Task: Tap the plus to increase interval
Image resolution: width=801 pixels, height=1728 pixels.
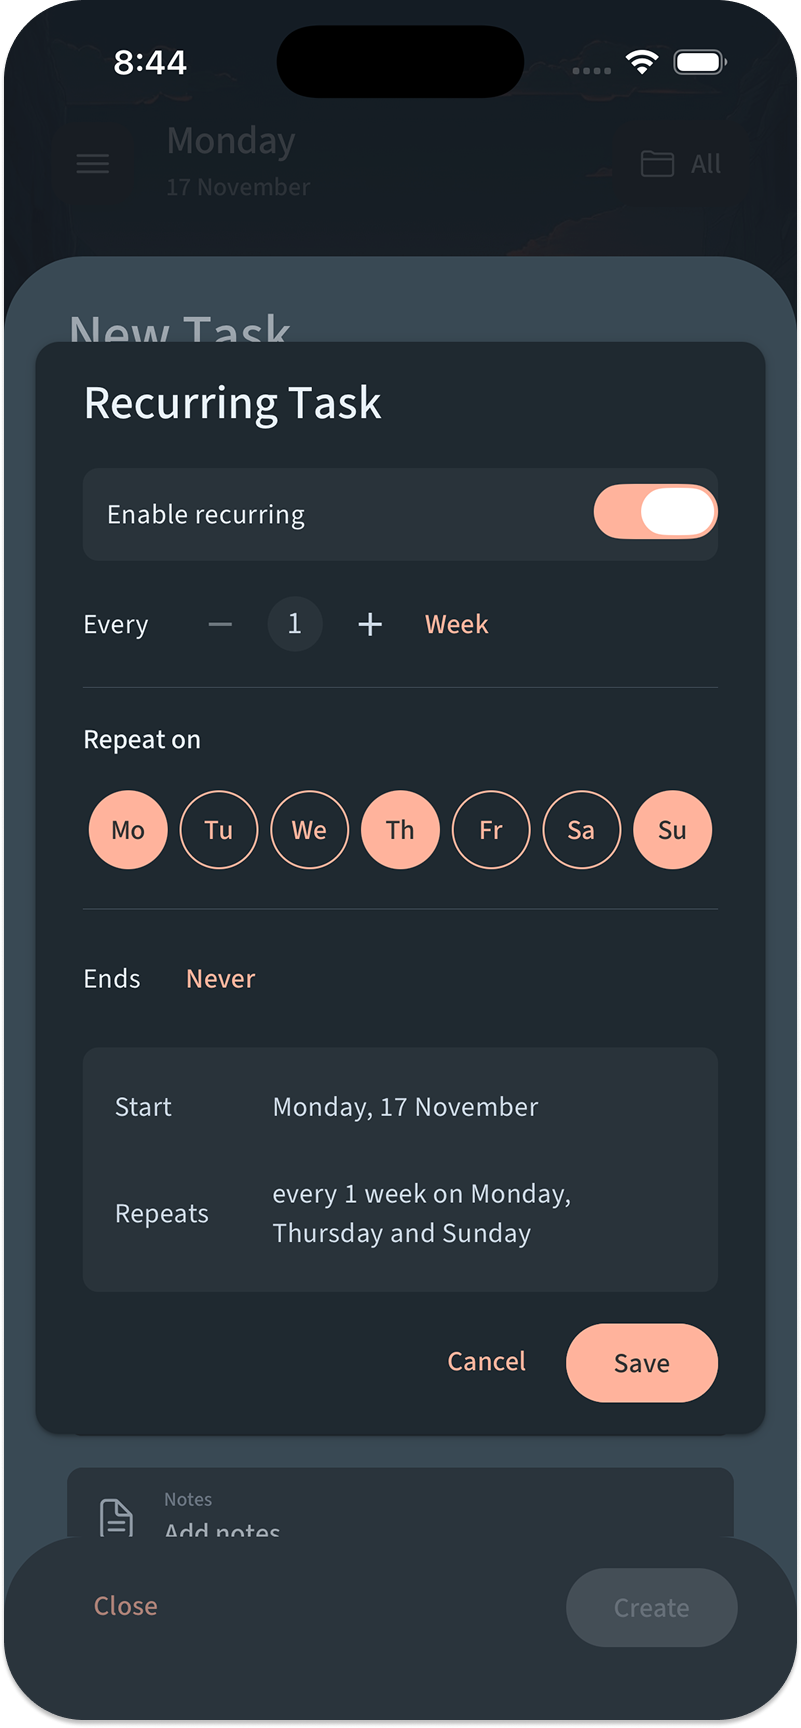Action: [x=369, y=623]
